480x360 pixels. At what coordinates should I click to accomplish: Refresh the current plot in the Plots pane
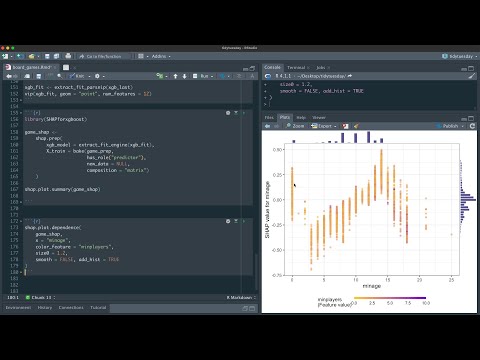(472, 126)
